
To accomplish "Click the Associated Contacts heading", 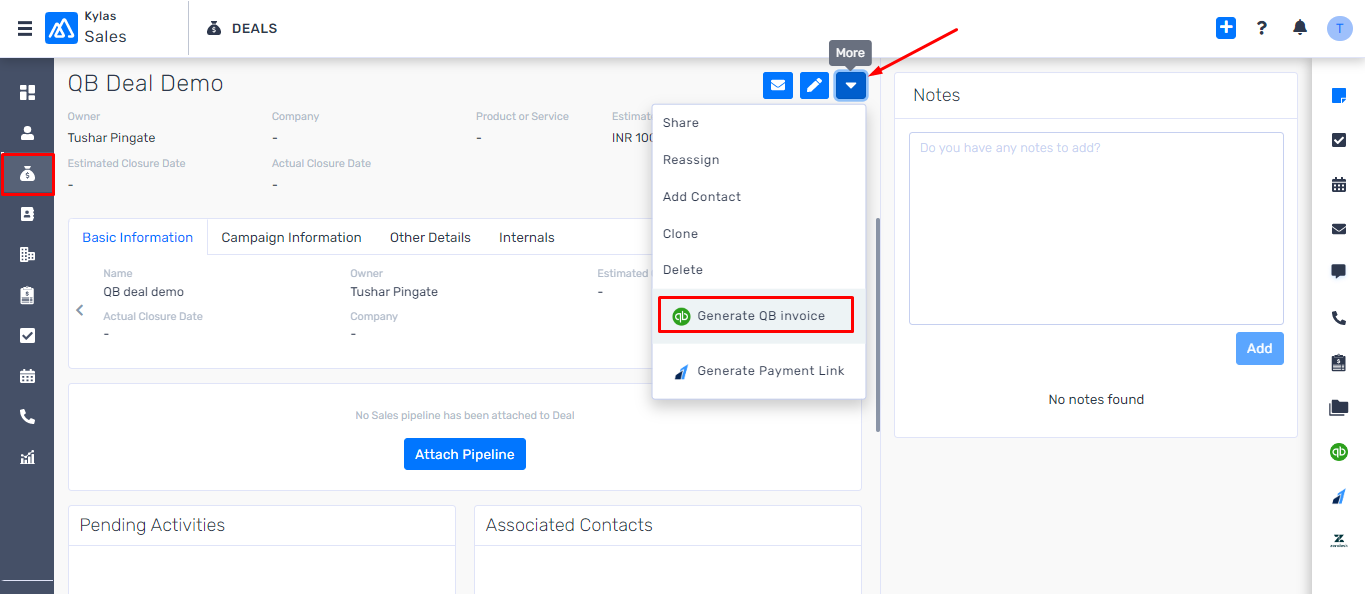I will [569, 525].
